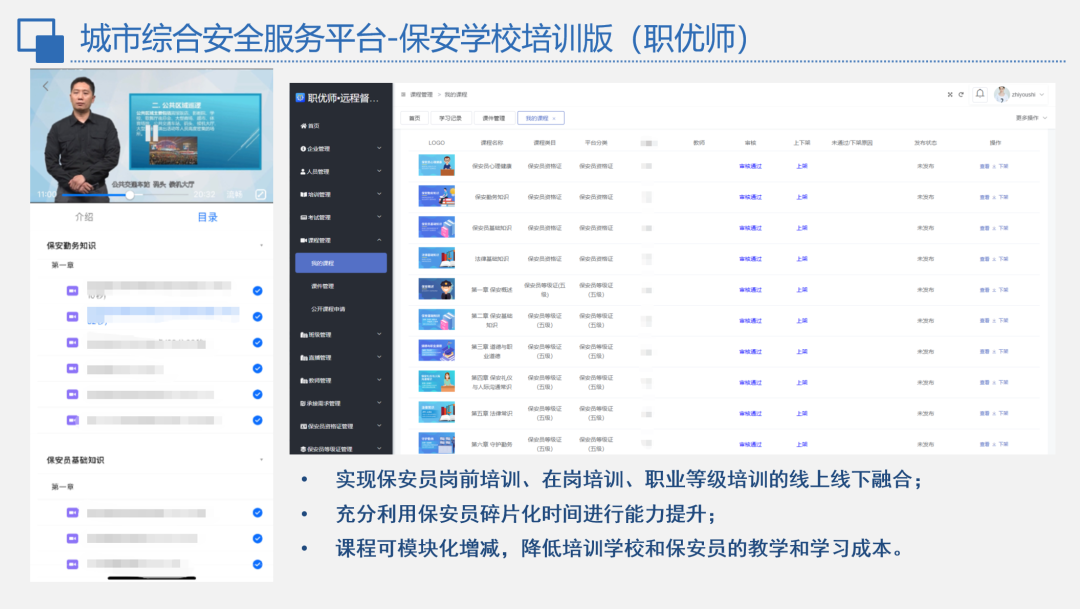The image size is (1080, 609).
Task: Expand the 培训管理 sidebar menu
Action: (341, 194)
